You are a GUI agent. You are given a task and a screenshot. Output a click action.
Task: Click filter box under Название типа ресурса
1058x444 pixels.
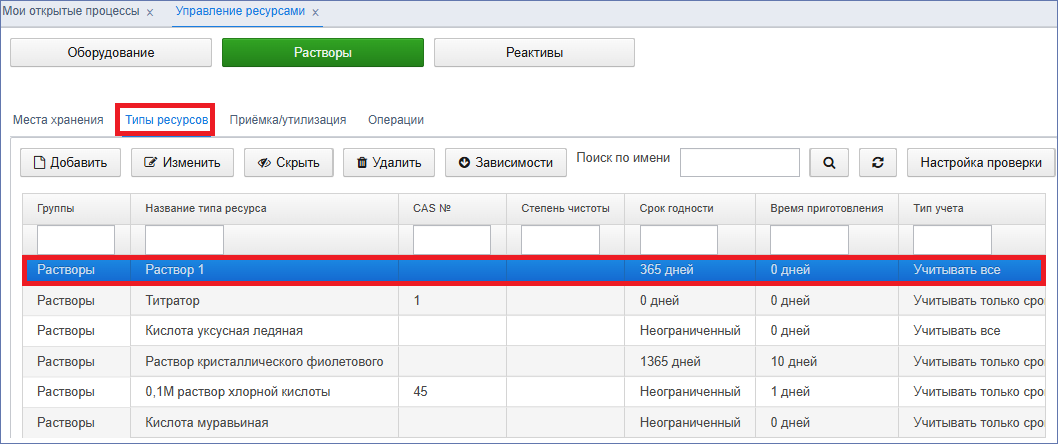point(184,240)
